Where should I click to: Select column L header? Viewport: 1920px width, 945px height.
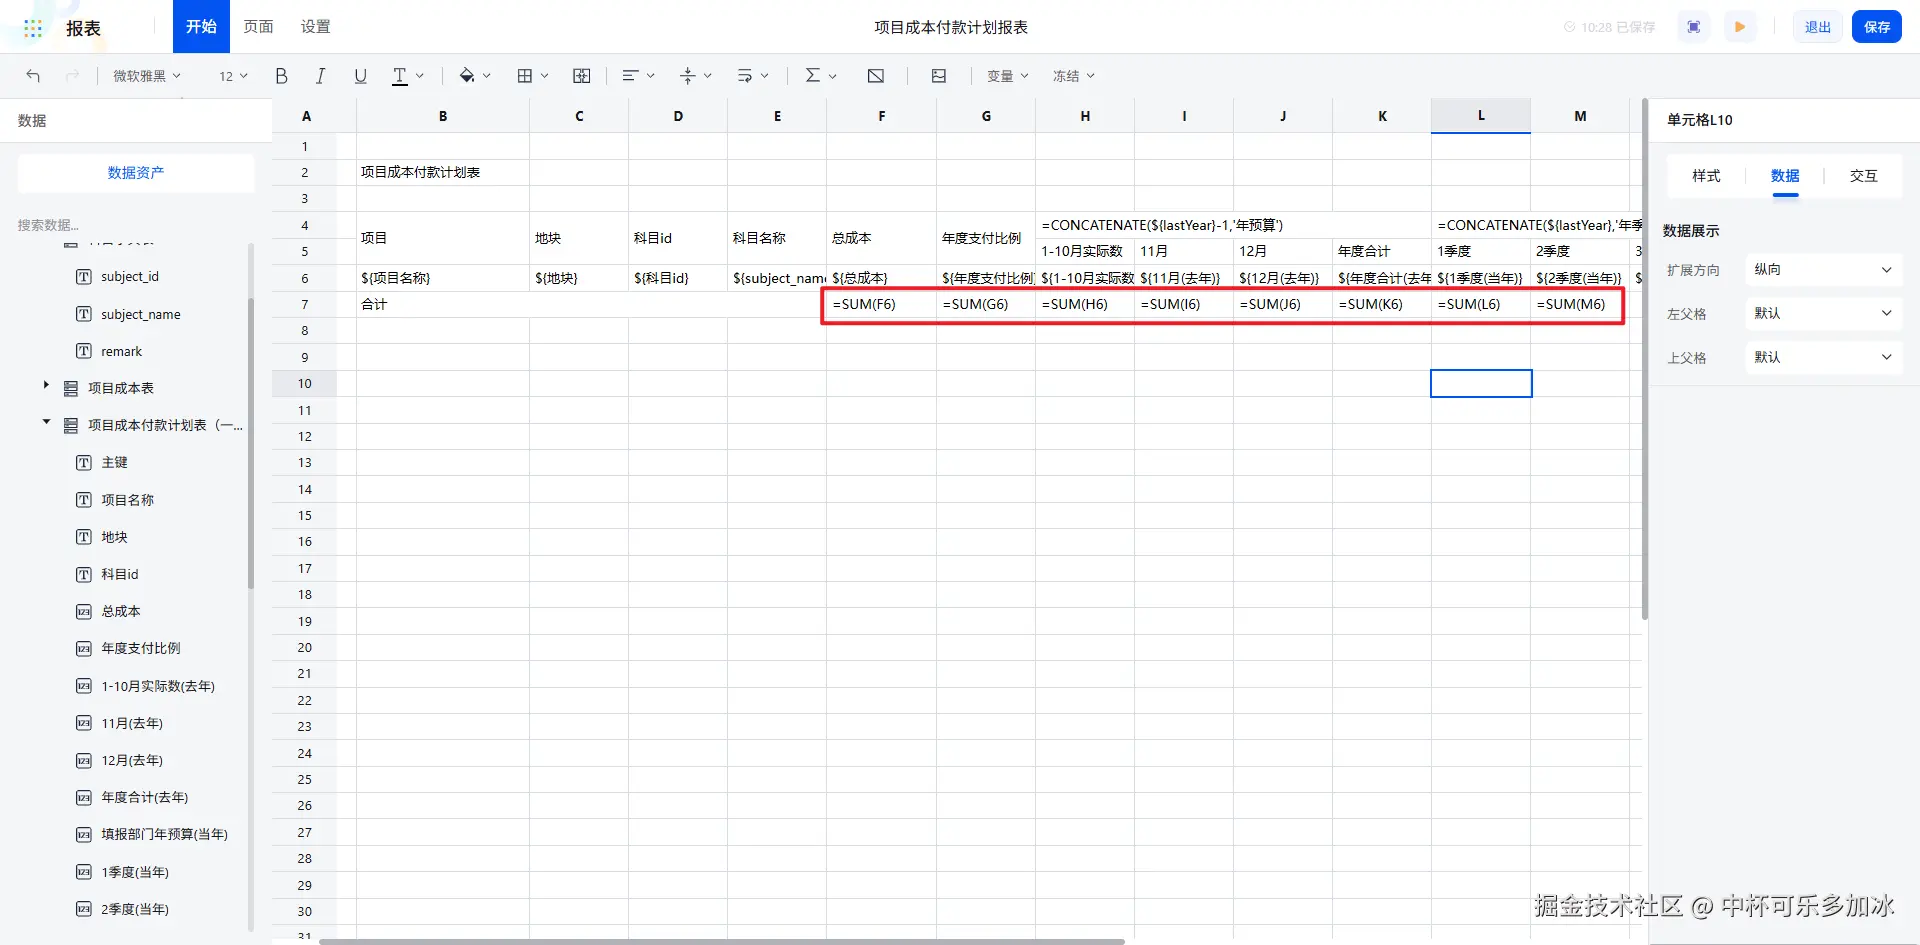1481,116
